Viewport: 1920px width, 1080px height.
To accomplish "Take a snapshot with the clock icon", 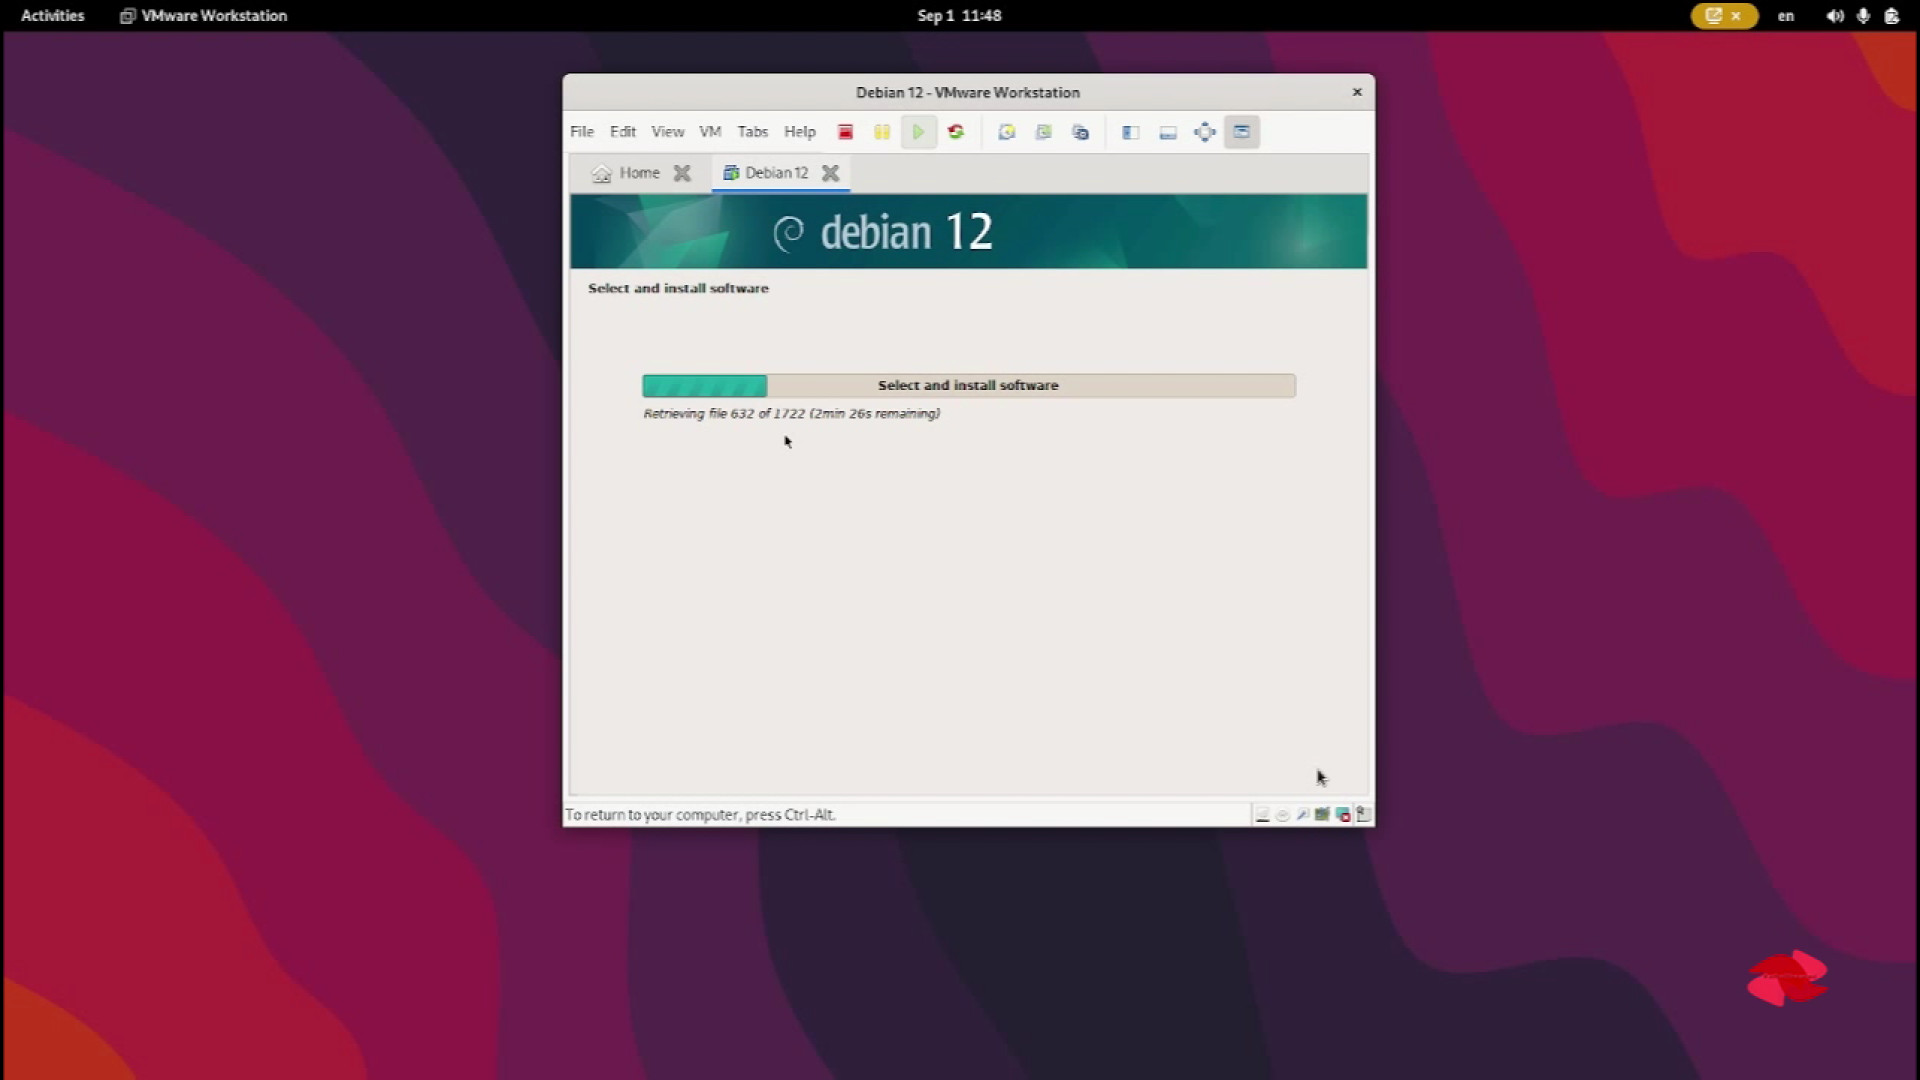I will tap(1006, 132).
